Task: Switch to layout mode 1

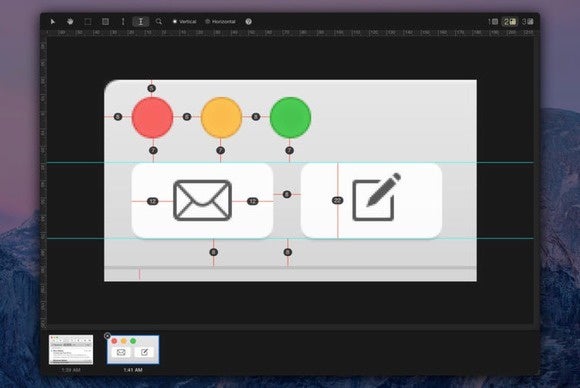Action: pos(493,22)
